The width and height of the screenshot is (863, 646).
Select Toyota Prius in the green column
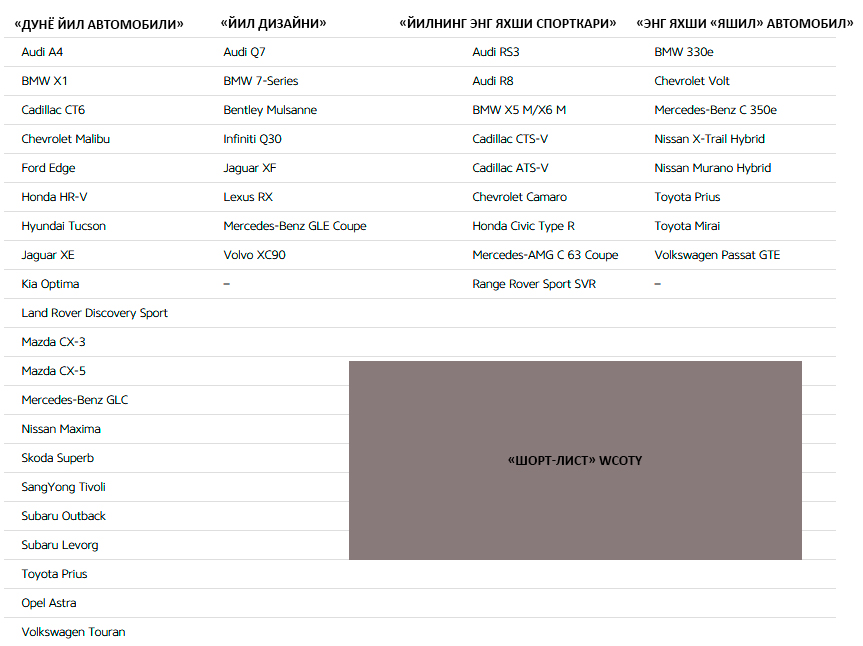tap(687, 197)
